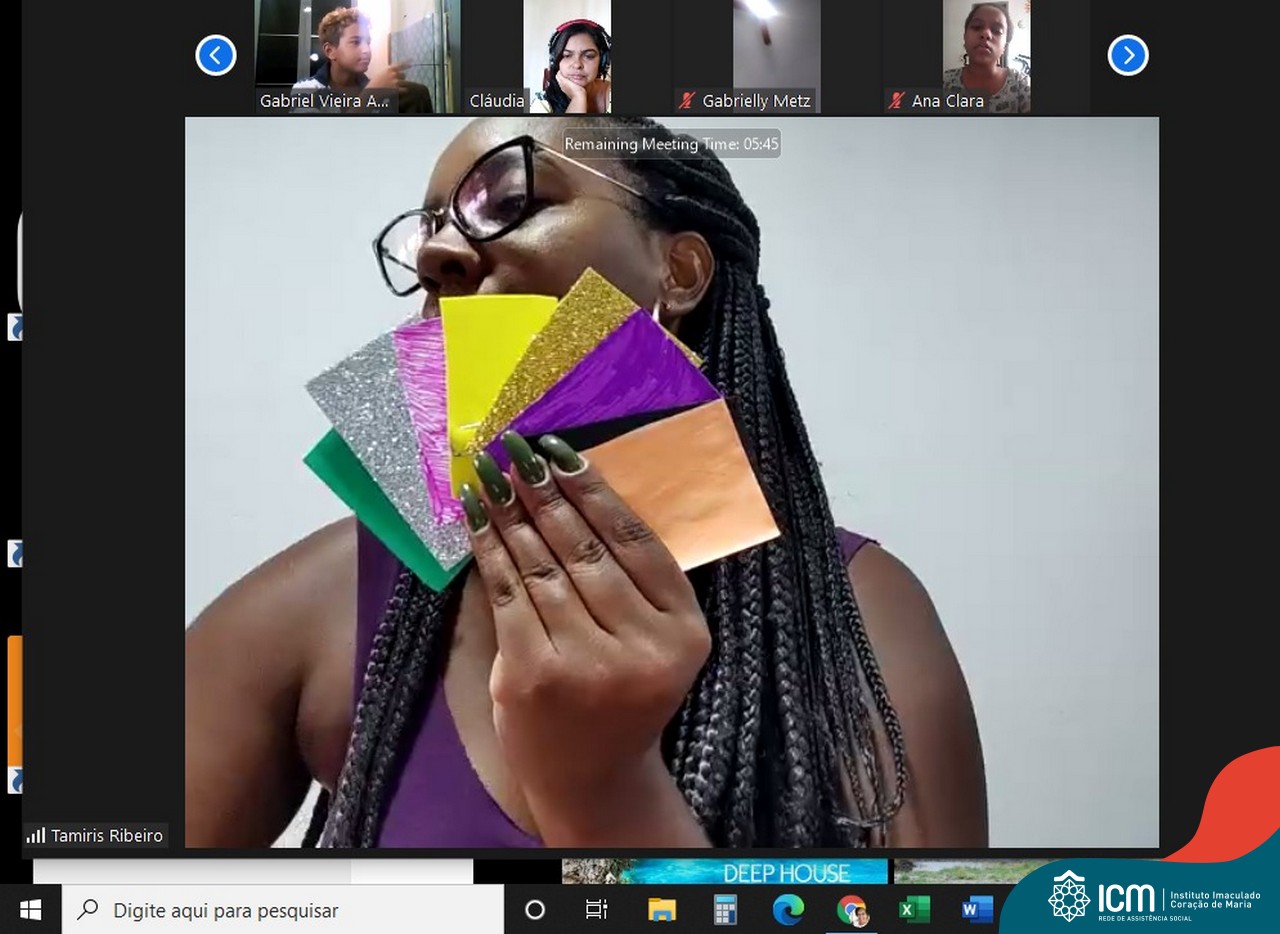The width and height of the screenshot is (1280, 934).
Task: Click the Remaining Meeting Time banner
Action: [x=671, y=144]
